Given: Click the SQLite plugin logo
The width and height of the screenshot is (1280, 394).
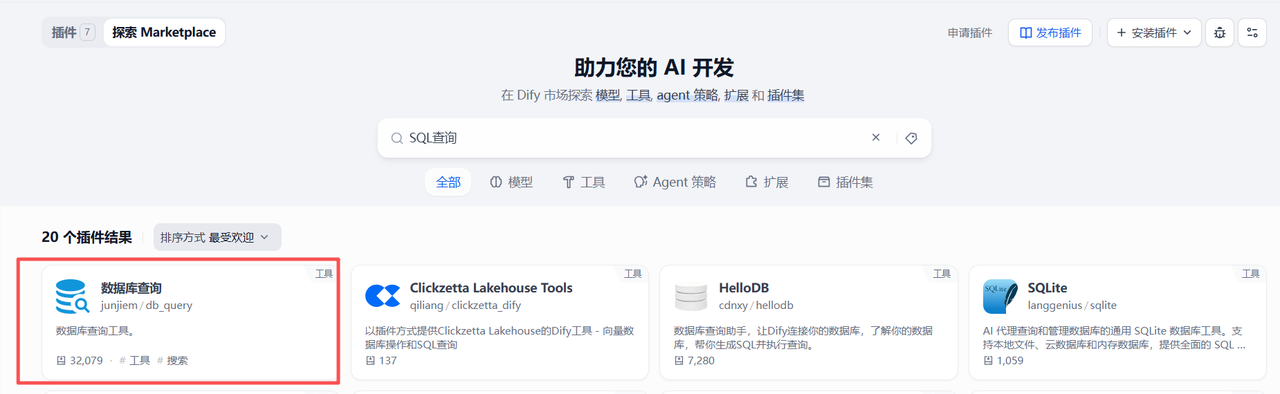Looking at the screenshot, I should pos(1000,296).
